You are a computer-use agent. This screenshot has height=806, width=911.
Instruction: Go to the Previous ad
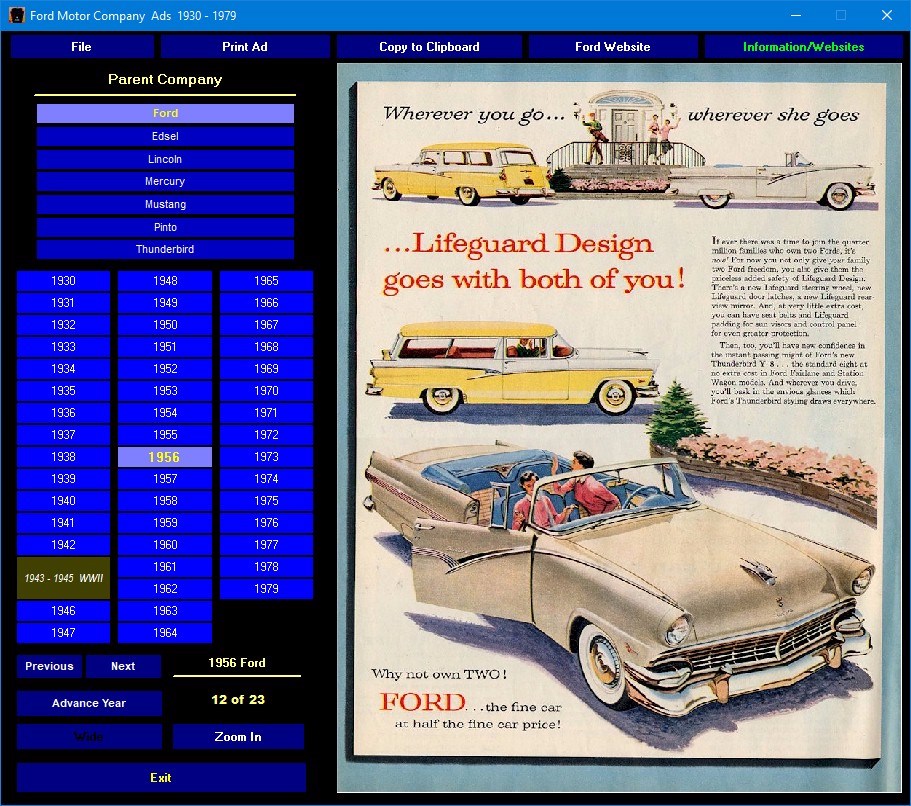[x=49, y=666]
